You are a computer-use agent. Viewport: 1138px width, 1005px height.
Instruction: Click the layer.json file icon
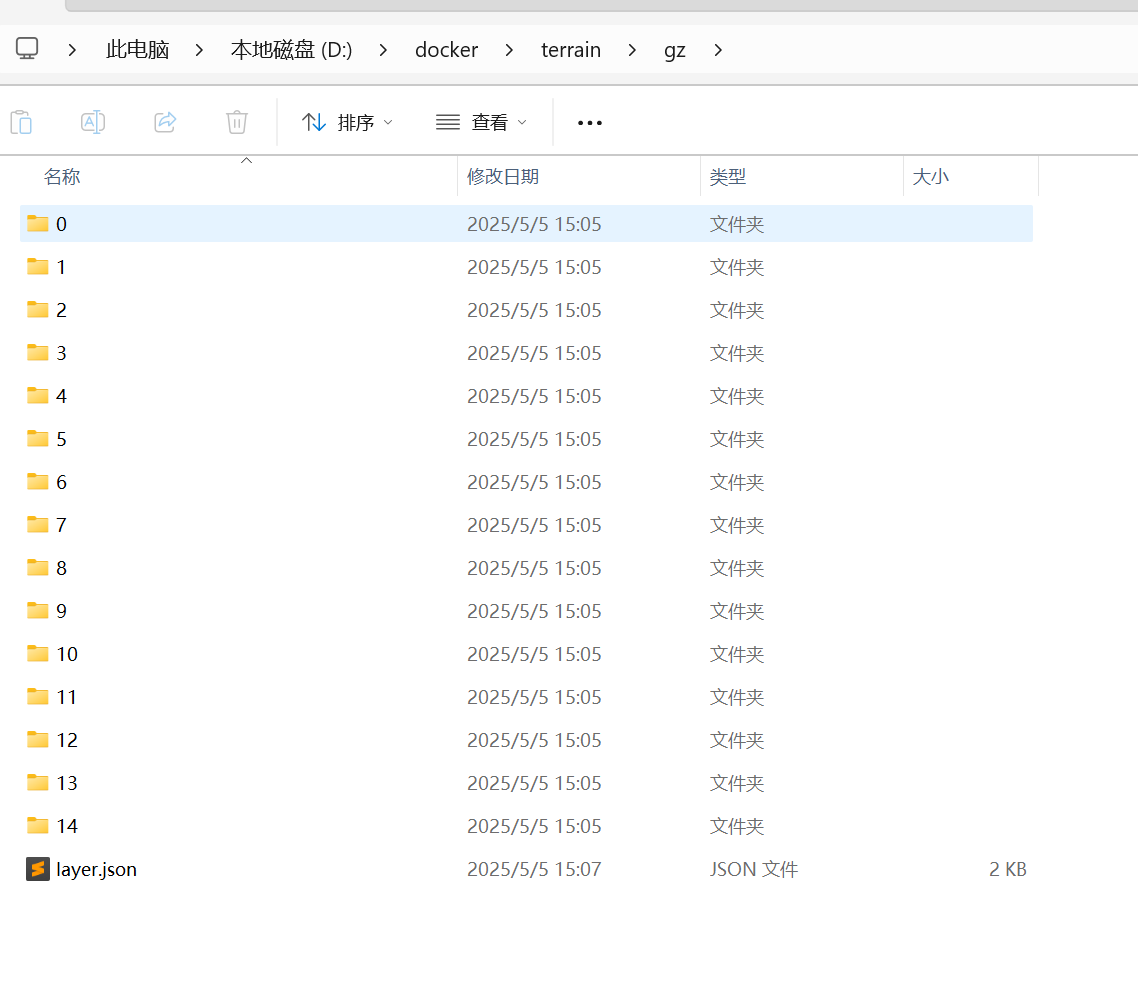pos(38,869)
